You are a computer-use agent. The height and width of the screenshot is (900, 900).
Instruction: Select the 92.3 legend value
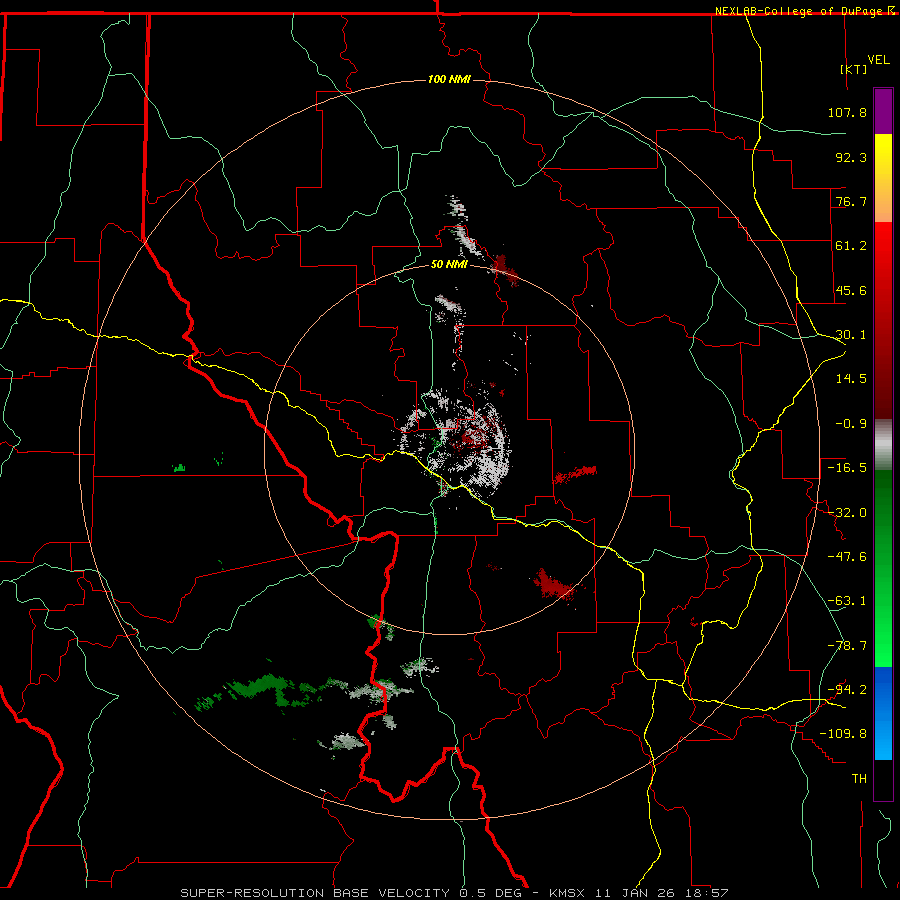click(851, 157)
